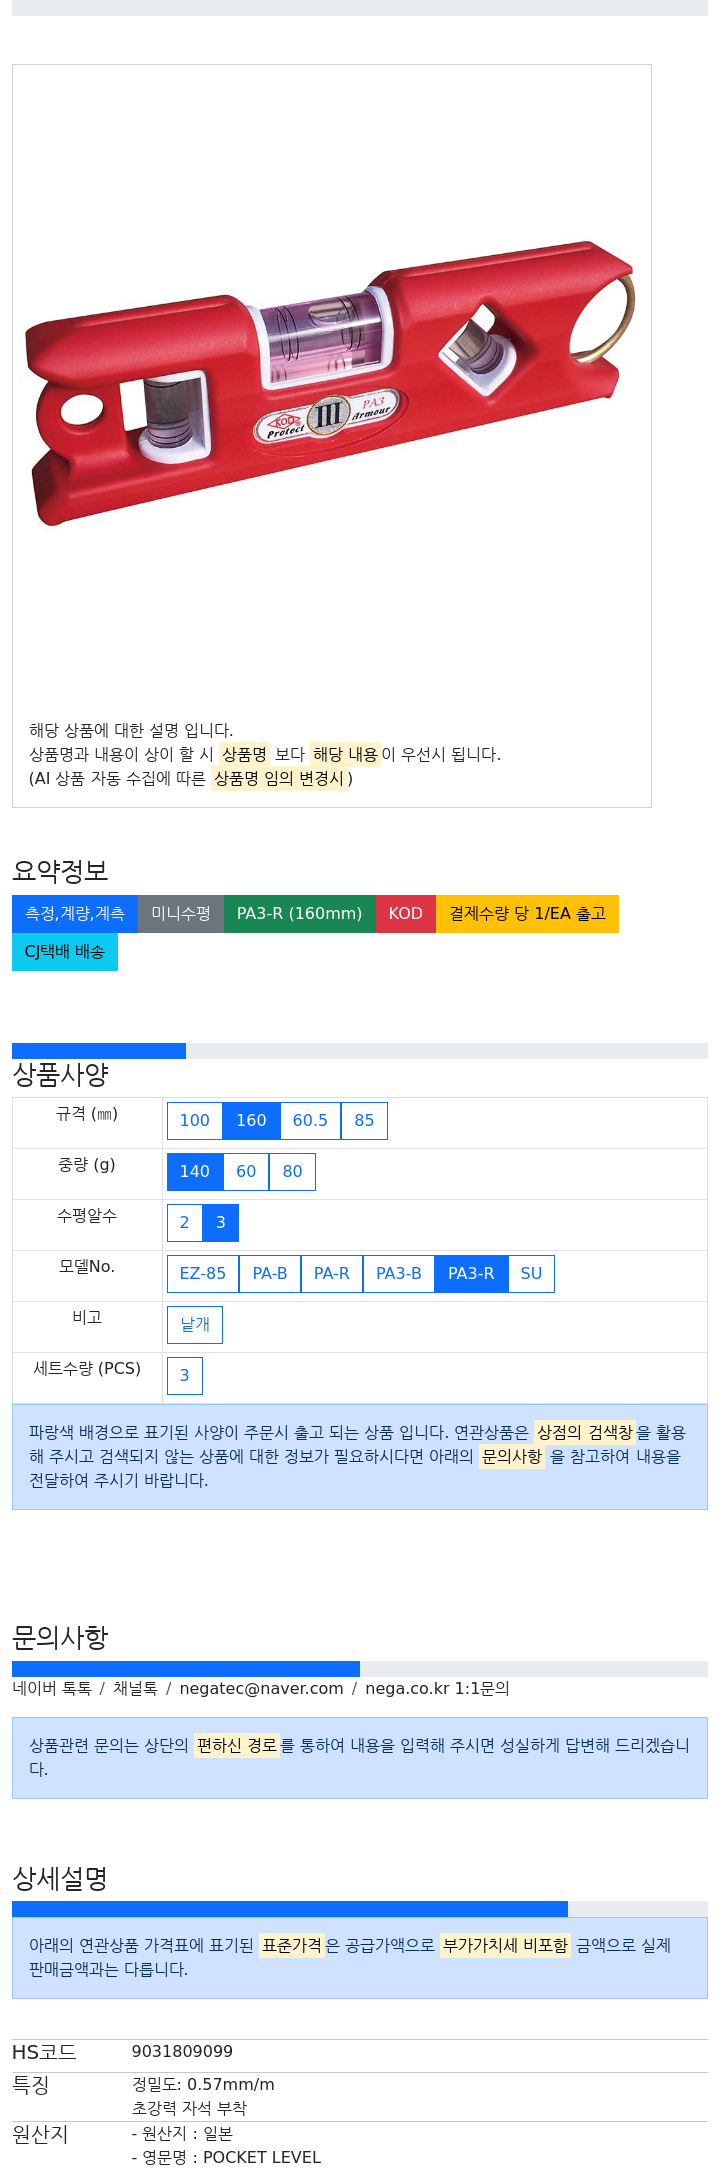Image resolution: width=720 pixels, height=2170 pixels.
Task: Choose the 60 g weight option
Action: coord(246,1172)
